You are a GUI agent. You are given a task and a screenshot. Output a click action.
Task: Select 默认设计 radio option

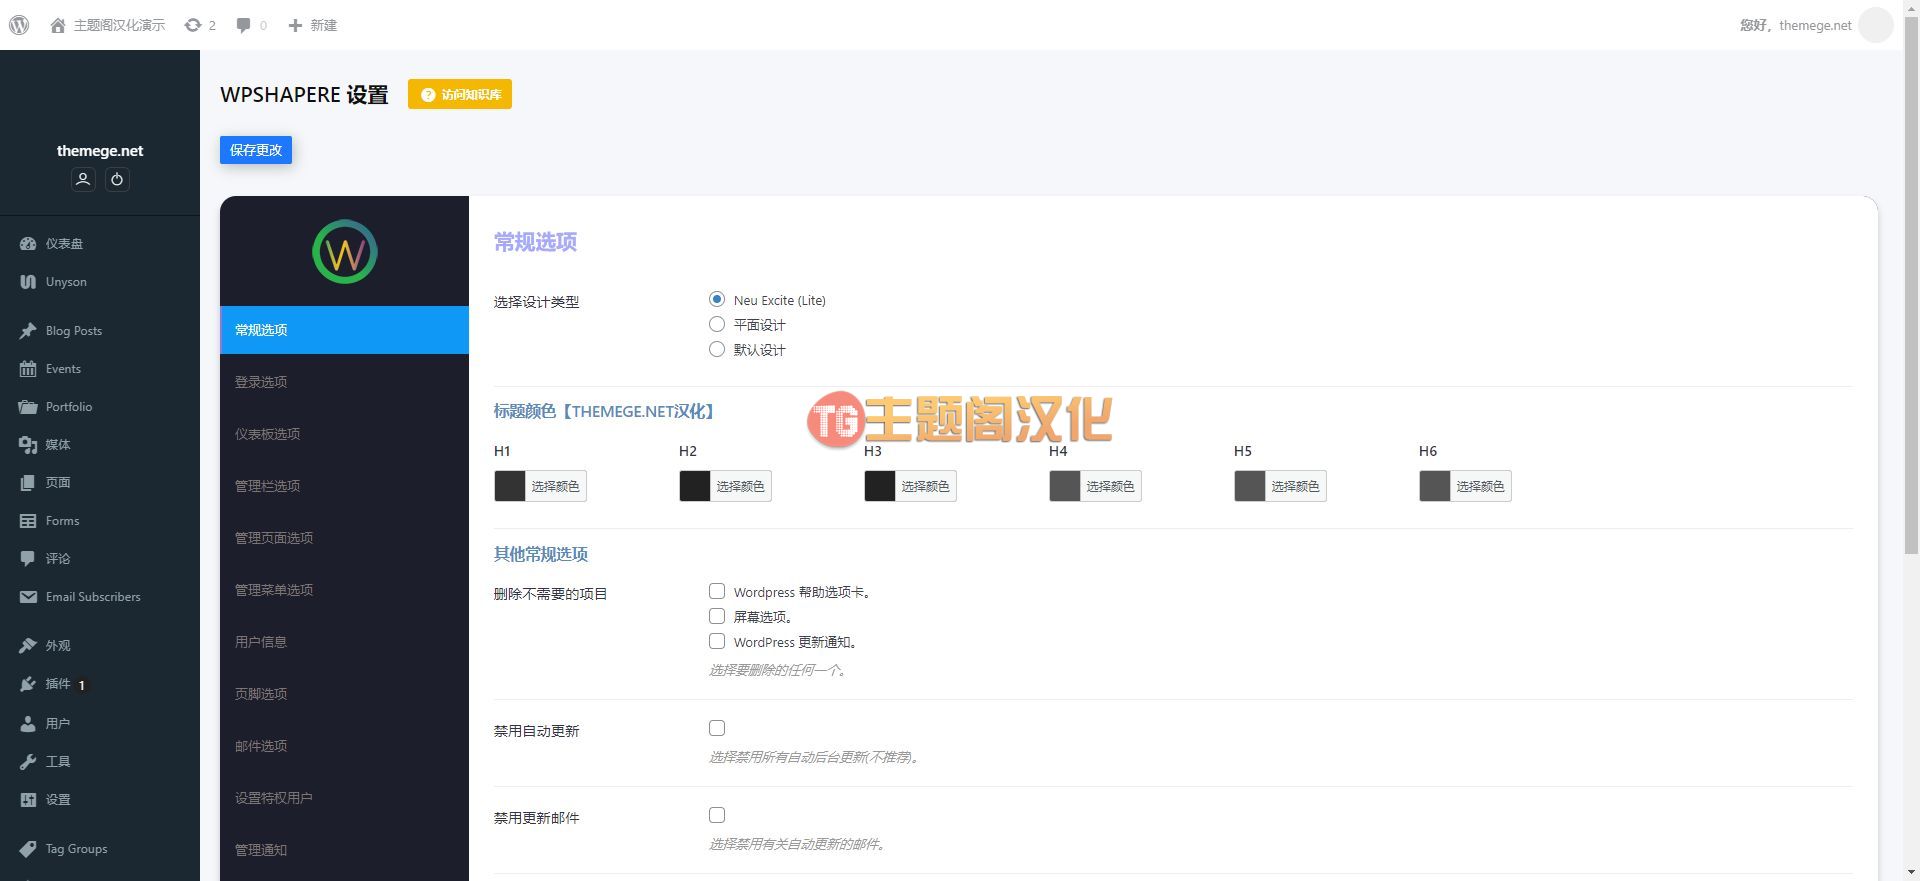(717, 349)
